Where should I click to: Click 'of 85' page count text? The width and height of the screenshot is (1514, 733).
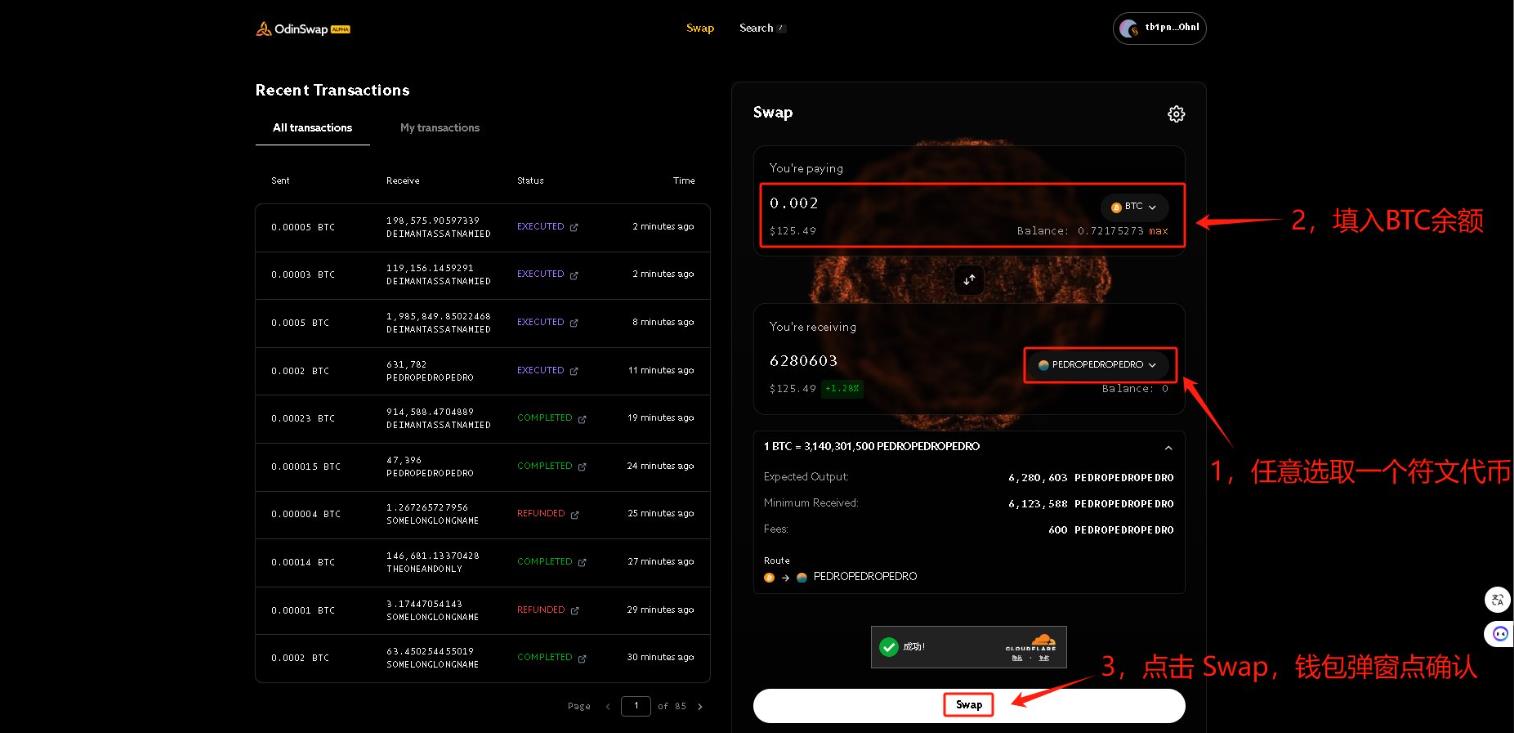point(672,706)
